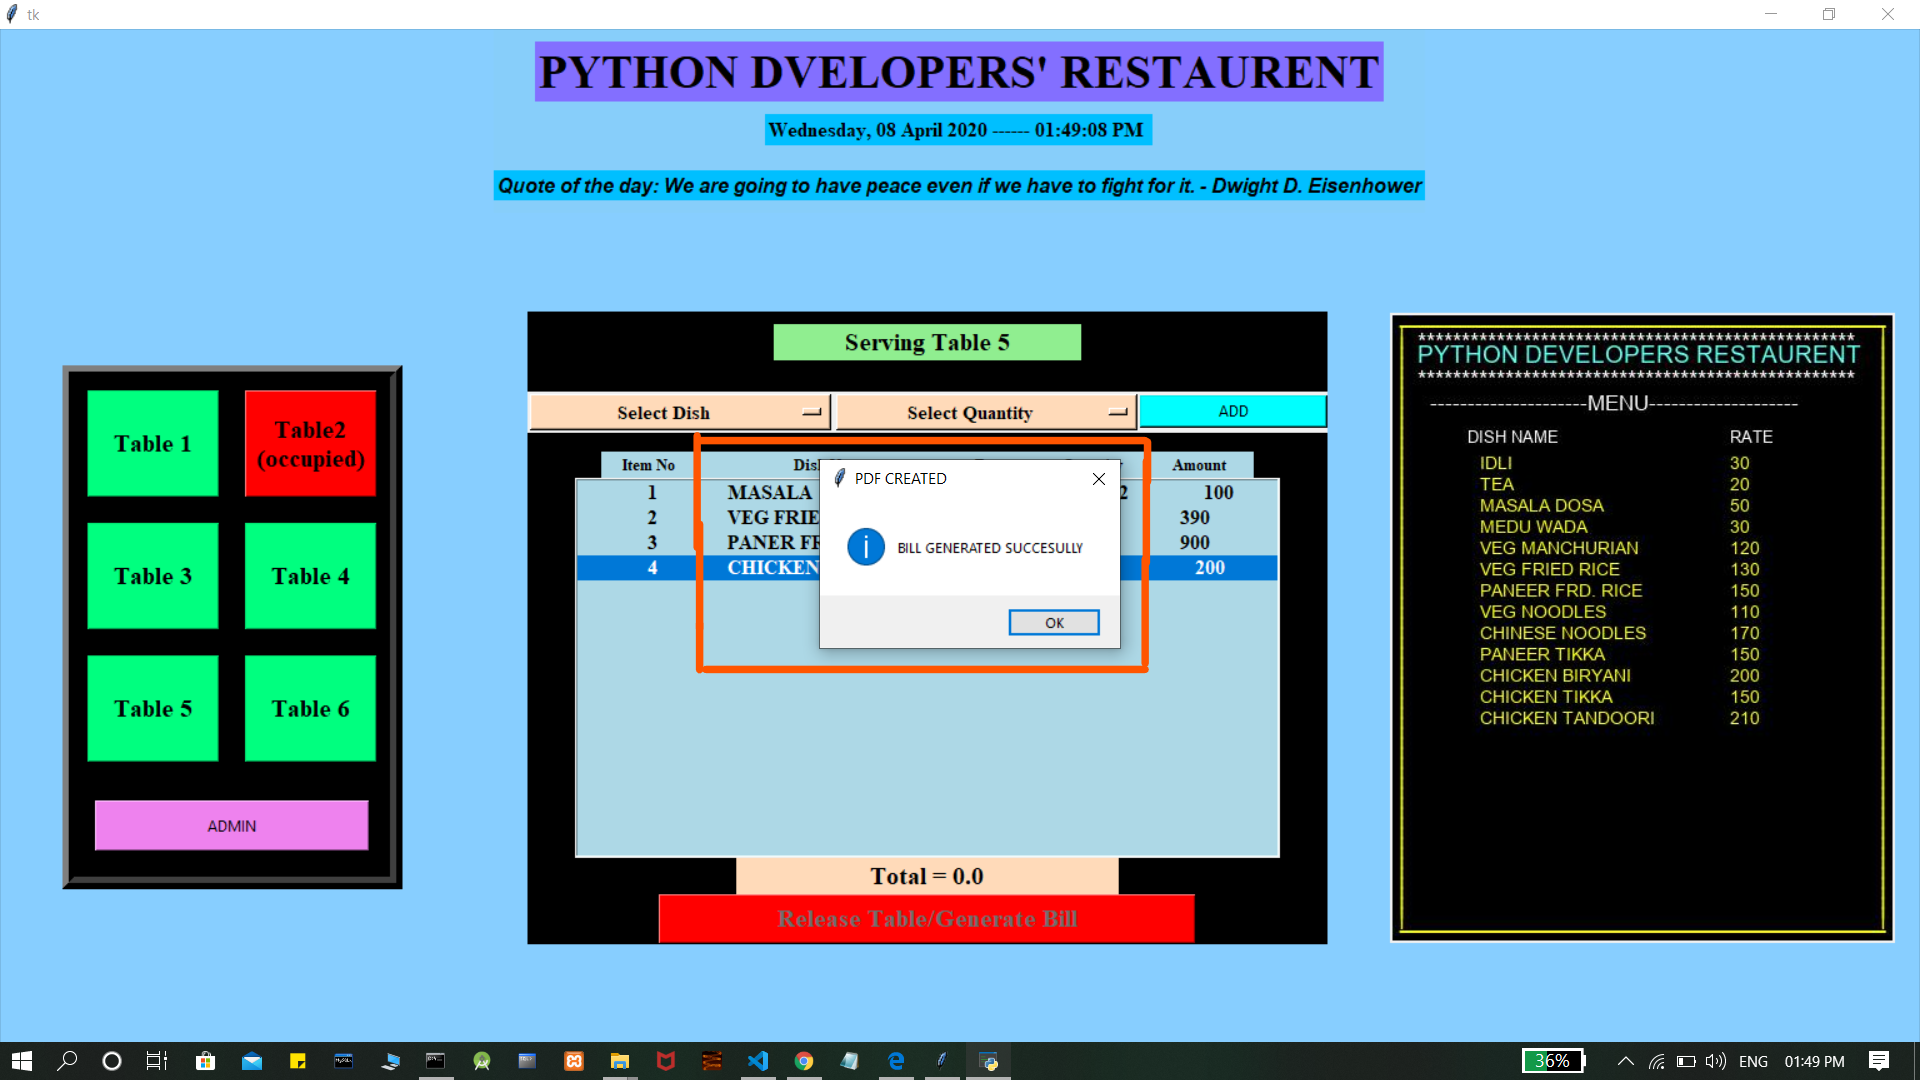Open the ADMIN panel
Viewport: 1920px width, 1080px height.
pyautogui.click(x=231, y=825)
